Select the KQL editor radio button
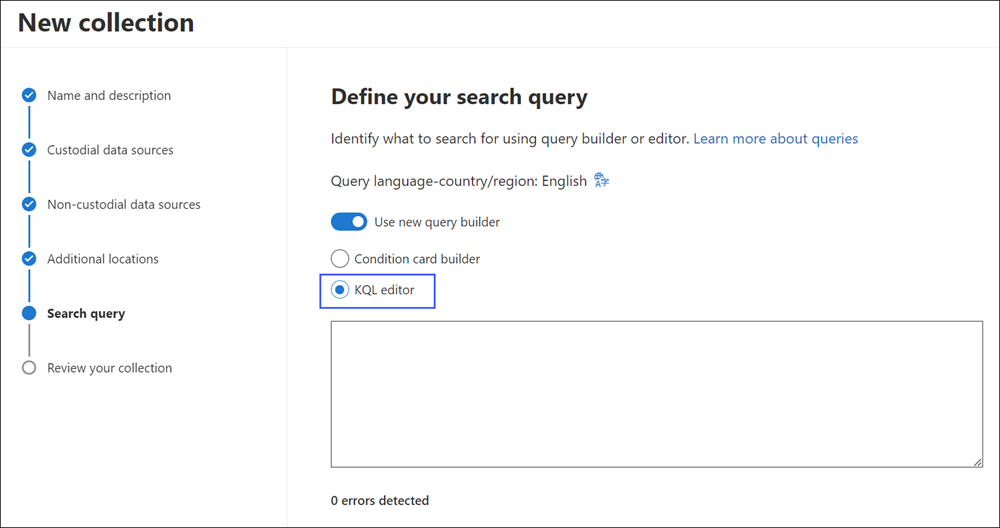 pos(340,290)
